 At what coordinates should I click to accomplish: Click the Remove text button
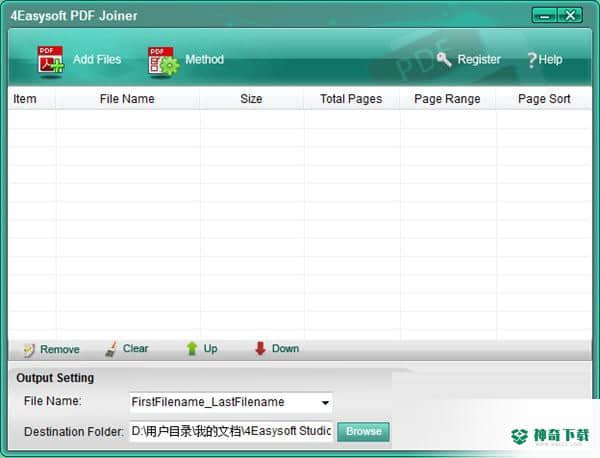coord(60,349)
